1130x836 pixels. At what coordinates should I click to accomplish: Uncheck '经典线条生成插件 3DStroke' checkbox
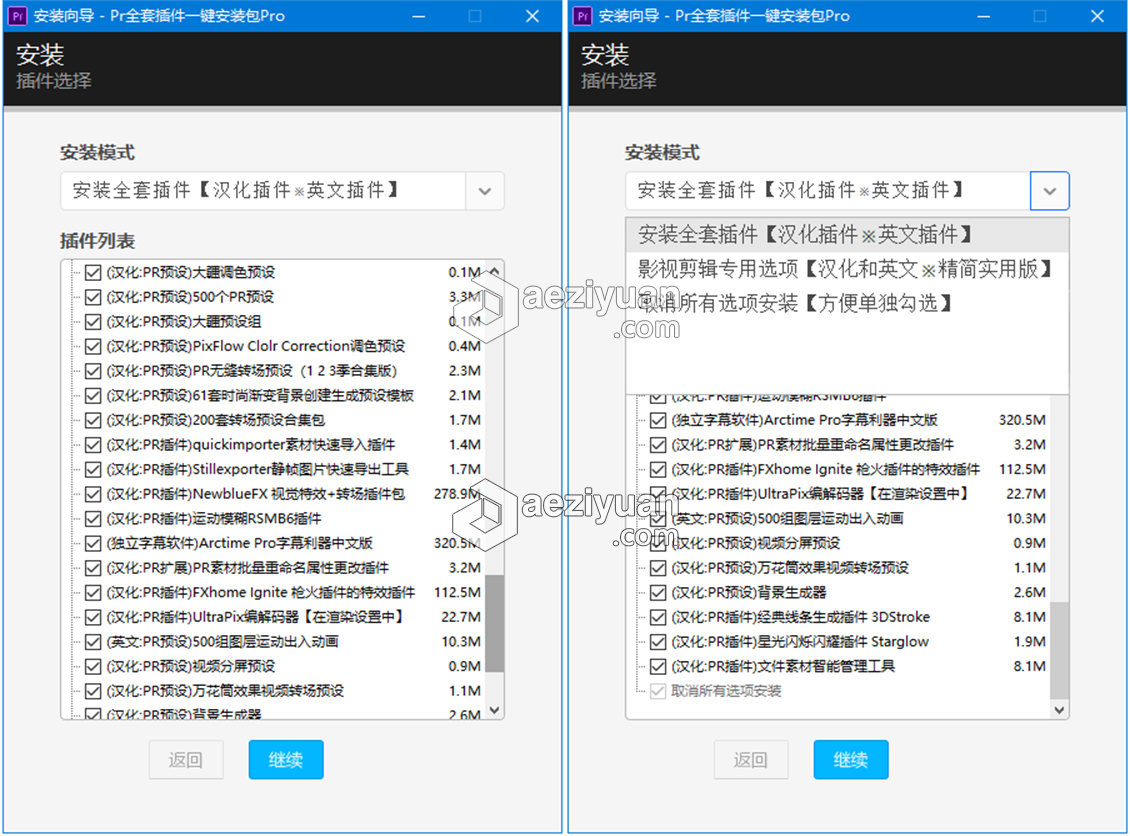[x=658, y=618]
